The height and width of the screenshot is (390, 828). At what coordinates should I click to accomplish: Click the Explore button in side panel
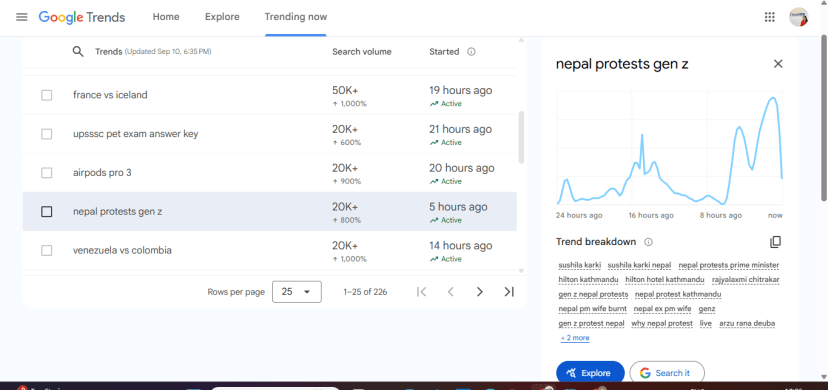point(590,373)
